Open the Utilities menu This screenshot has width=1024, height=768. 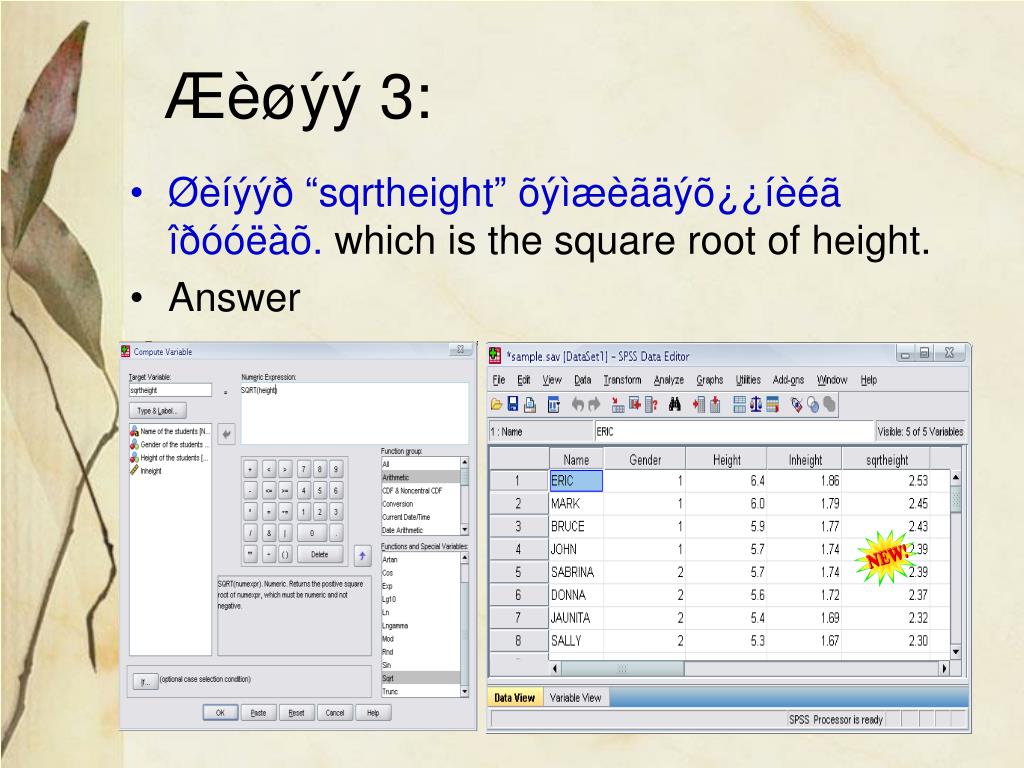coord(748,380)
